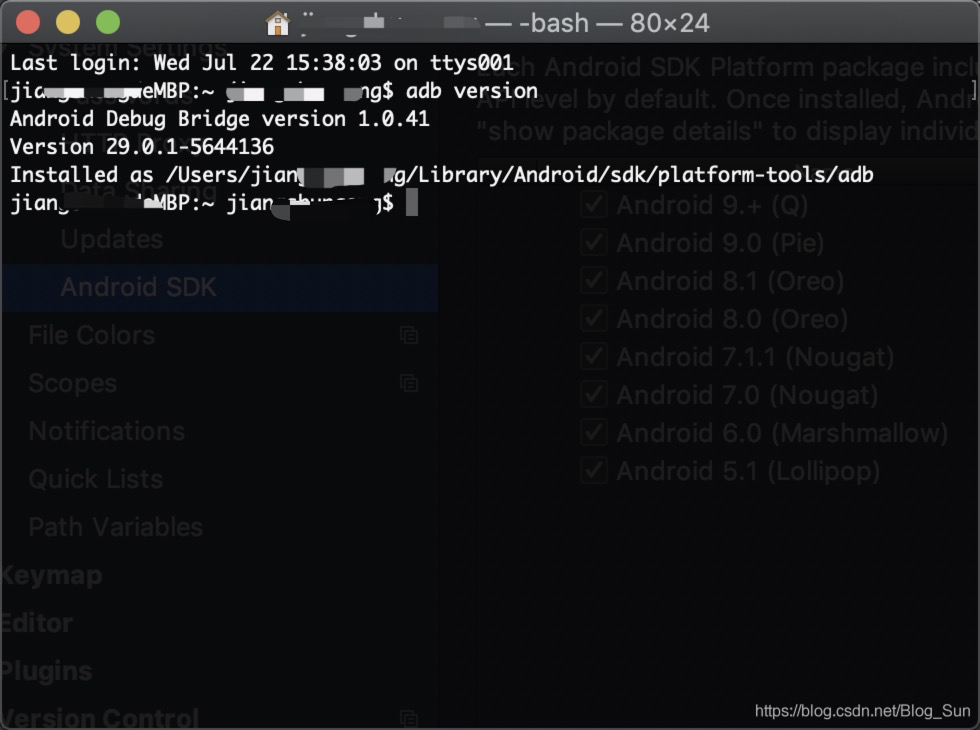This screenshot has height=730, width=980.
Task: Select Android SDK in the sidebar
Action: point(140,287)
